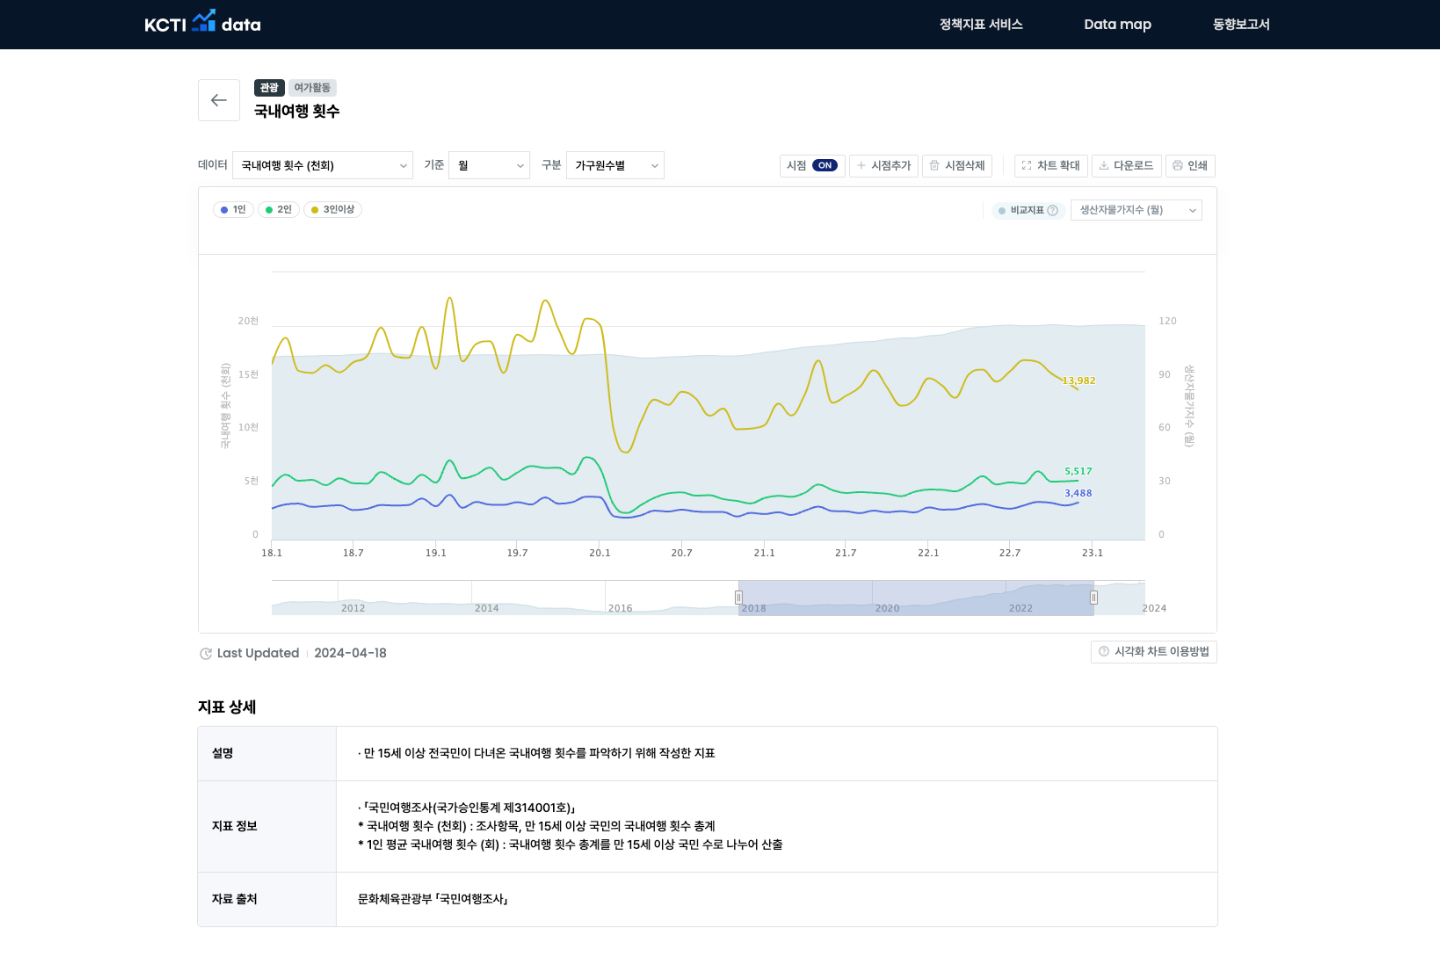
Task: Download data via 다운로드 button
Action: coord(1126,166)
